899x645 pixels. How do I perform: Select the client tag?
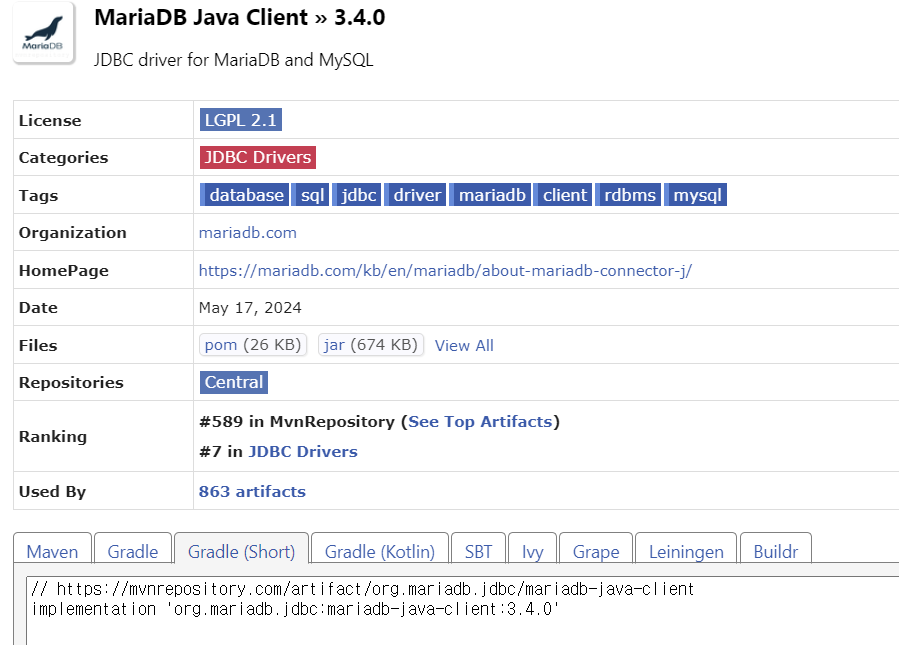[564, 195]
